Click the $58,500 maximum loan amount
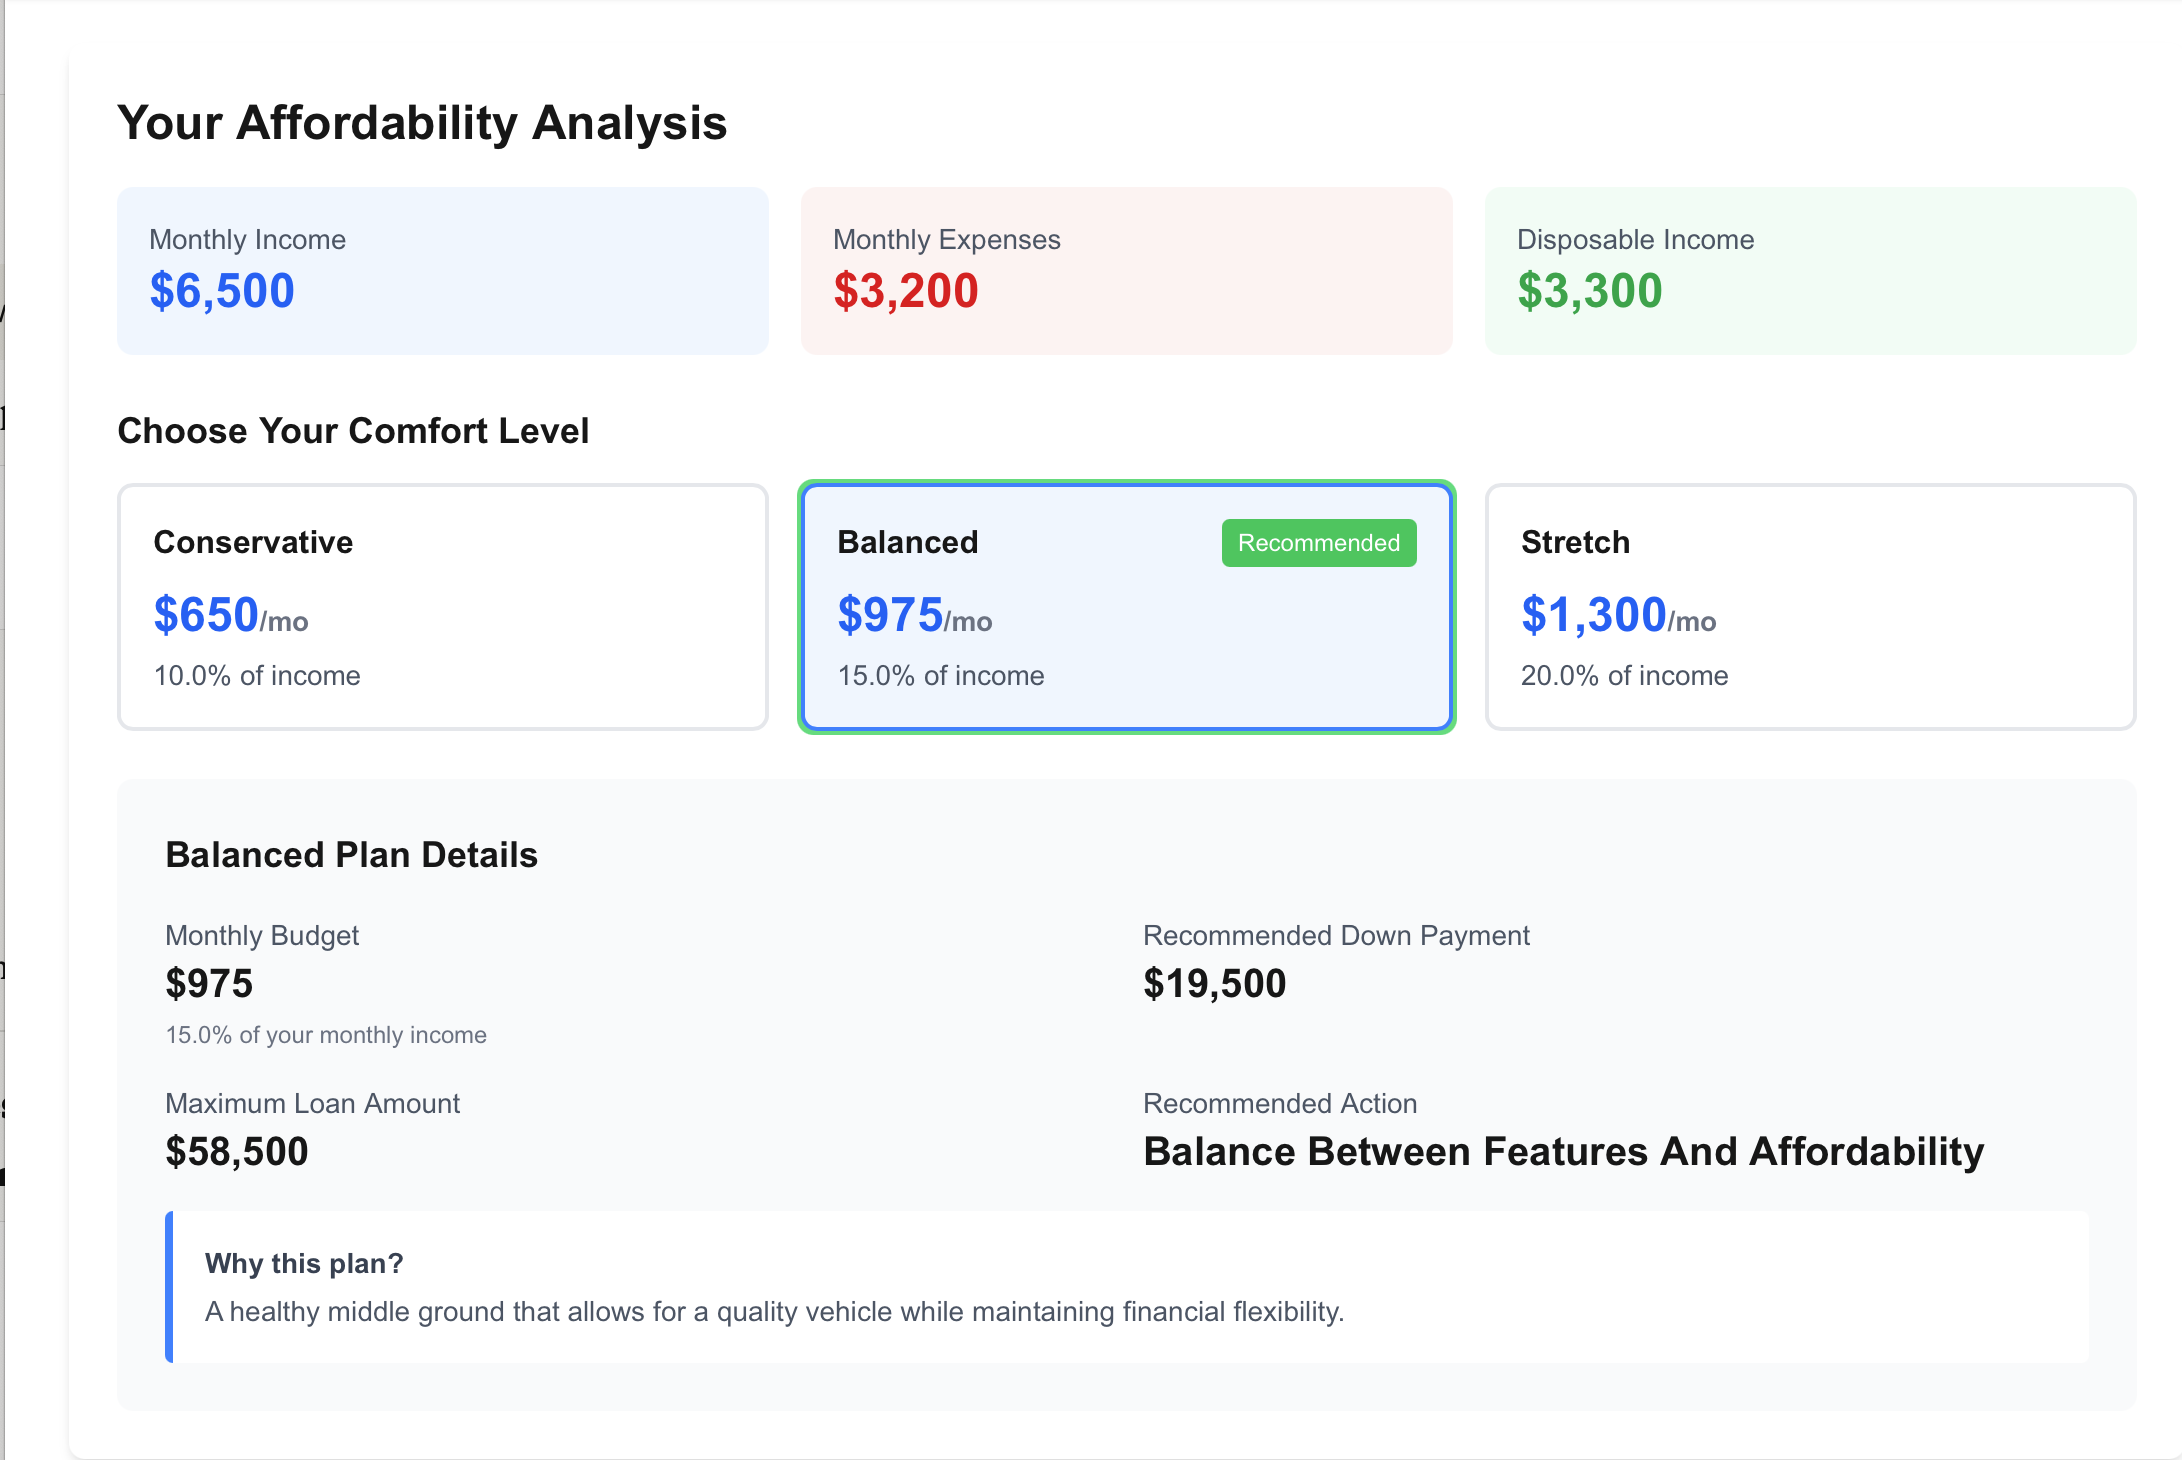The width and height of the screenshot is (2182, 1460). click(237, 1152)
